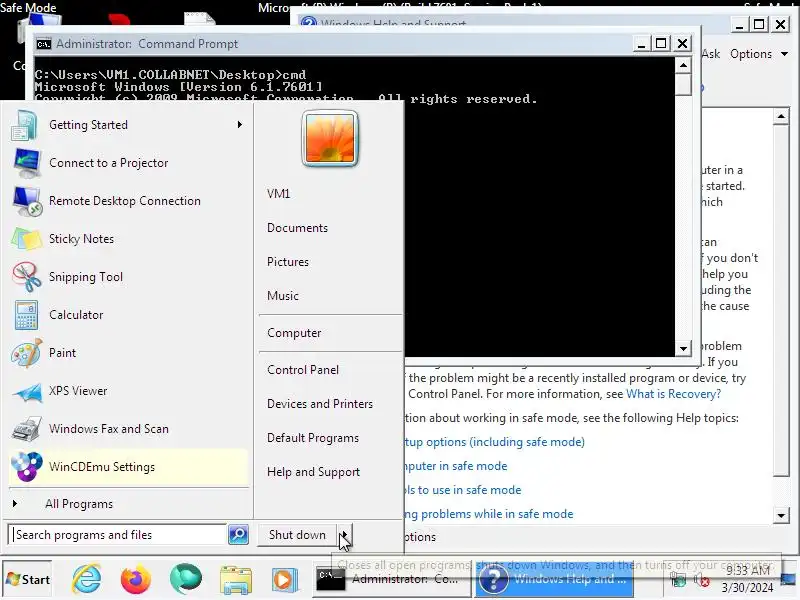Click Command Prompt scrollbar up arrow

click(683, 65)
